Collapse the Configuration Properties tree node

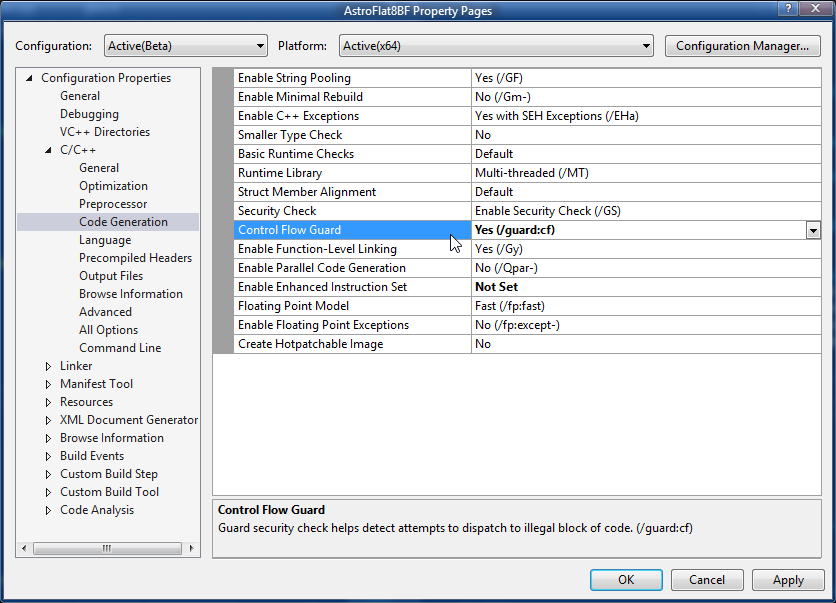[29, 78]
